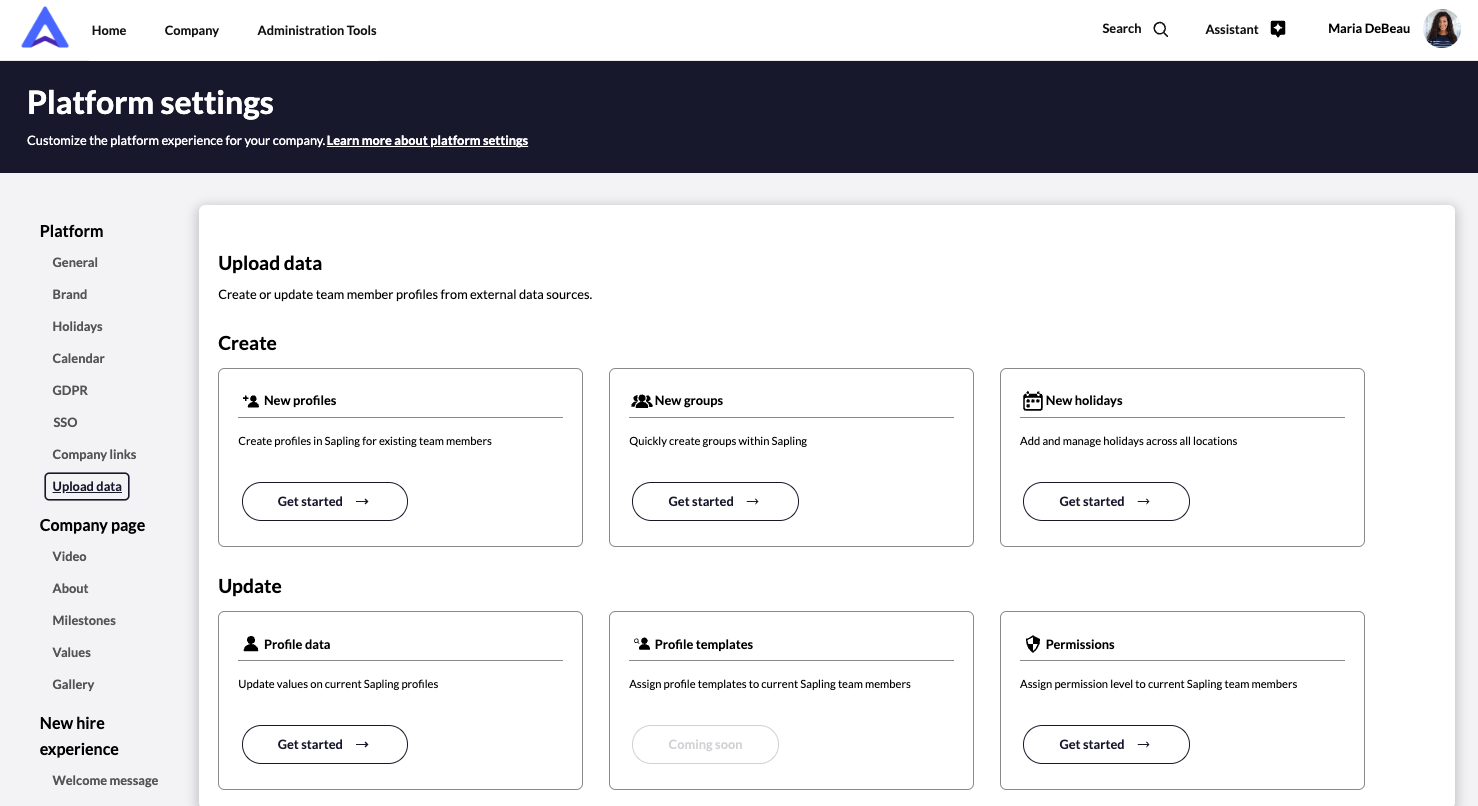
Task: Click the New groups people icon
Action: [641, 401]
